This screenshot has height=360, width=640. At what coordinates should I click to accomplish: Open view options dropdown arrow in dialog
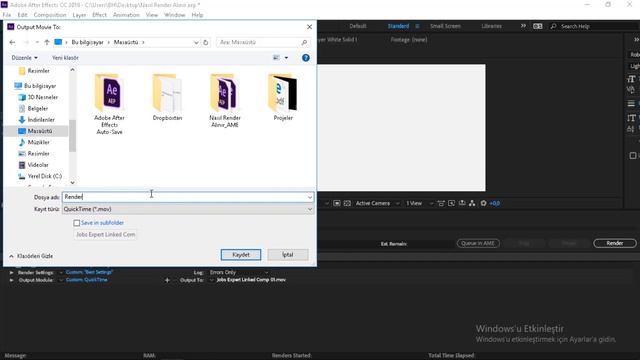coord(286,58)
